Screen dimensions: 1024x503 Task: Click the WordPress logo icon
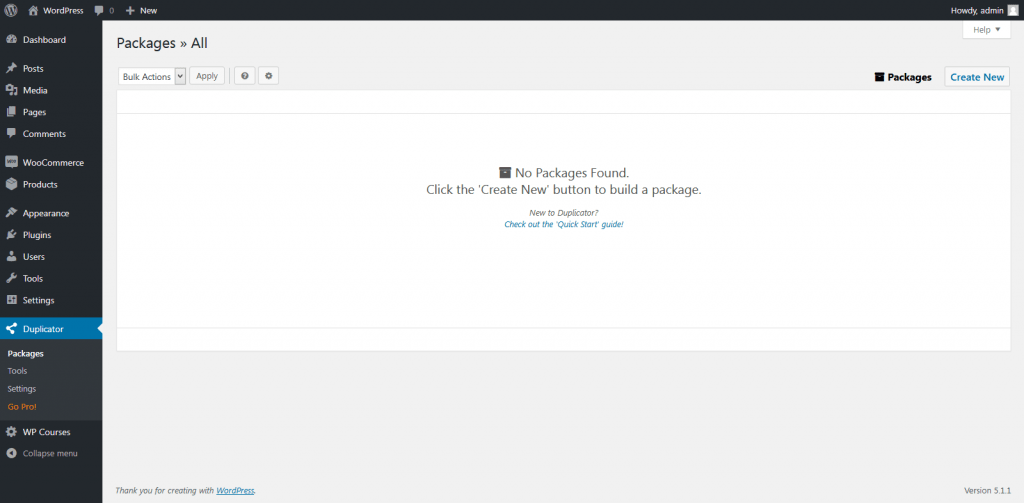(x=11, y=10)
